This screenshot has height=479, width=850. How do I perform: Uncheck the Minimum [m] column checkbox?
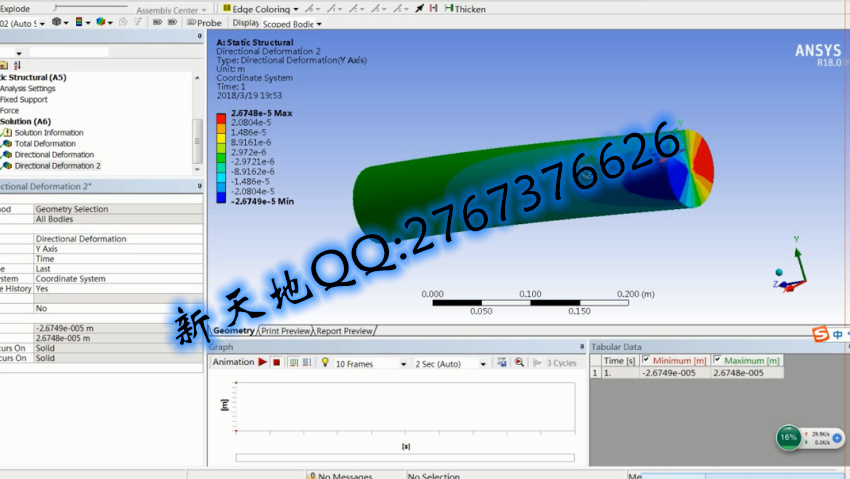[x=646, y=360]
